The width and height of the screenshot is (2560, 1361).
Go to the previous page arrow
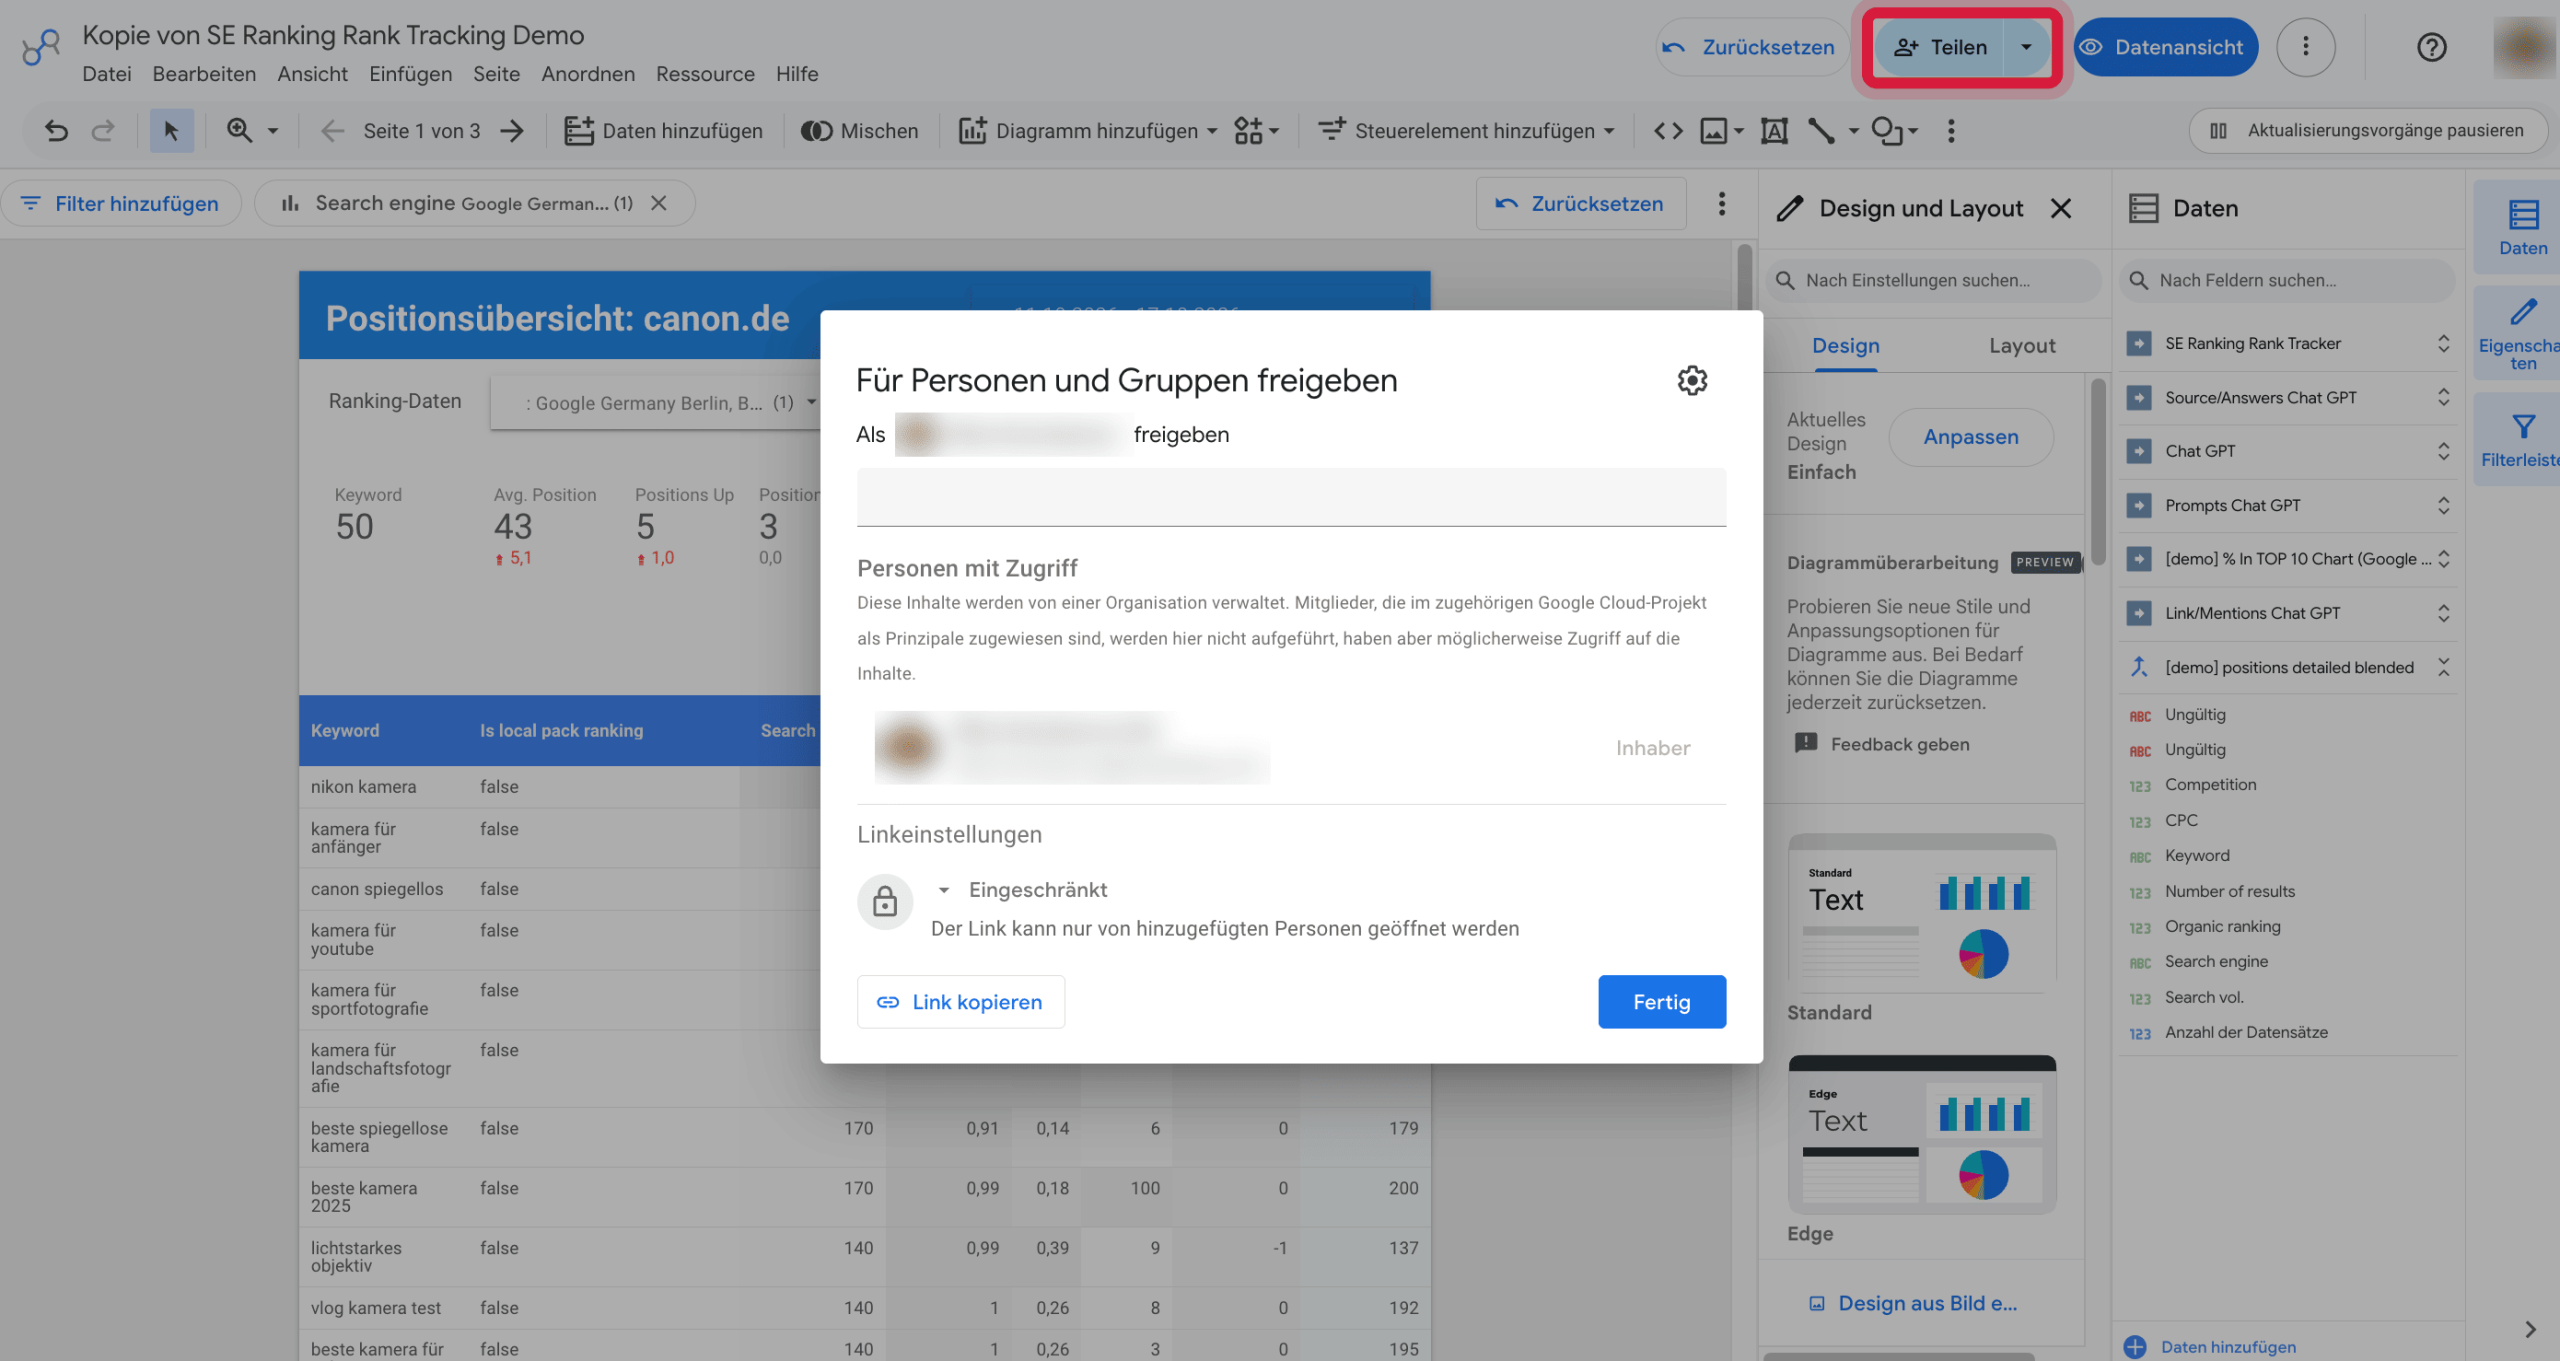pos(332,131)
